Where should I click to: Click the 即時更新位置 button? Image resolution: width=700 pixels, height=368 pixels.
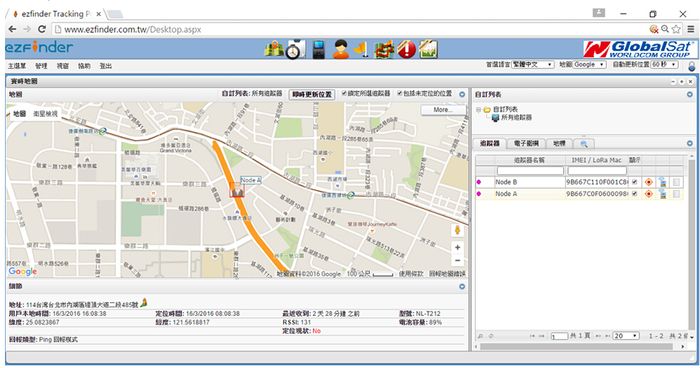tap(312, 94)
